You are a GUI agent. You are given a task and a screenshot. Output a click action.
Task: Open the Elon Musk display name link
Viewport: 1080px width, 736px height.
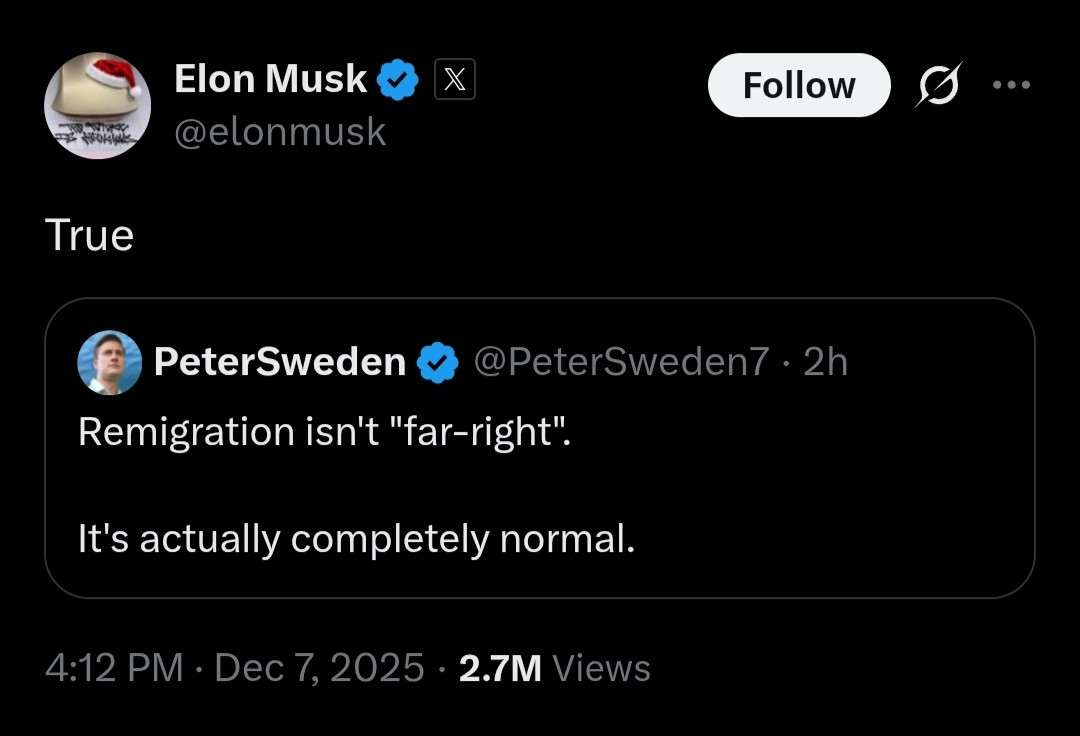click(270, 79)
